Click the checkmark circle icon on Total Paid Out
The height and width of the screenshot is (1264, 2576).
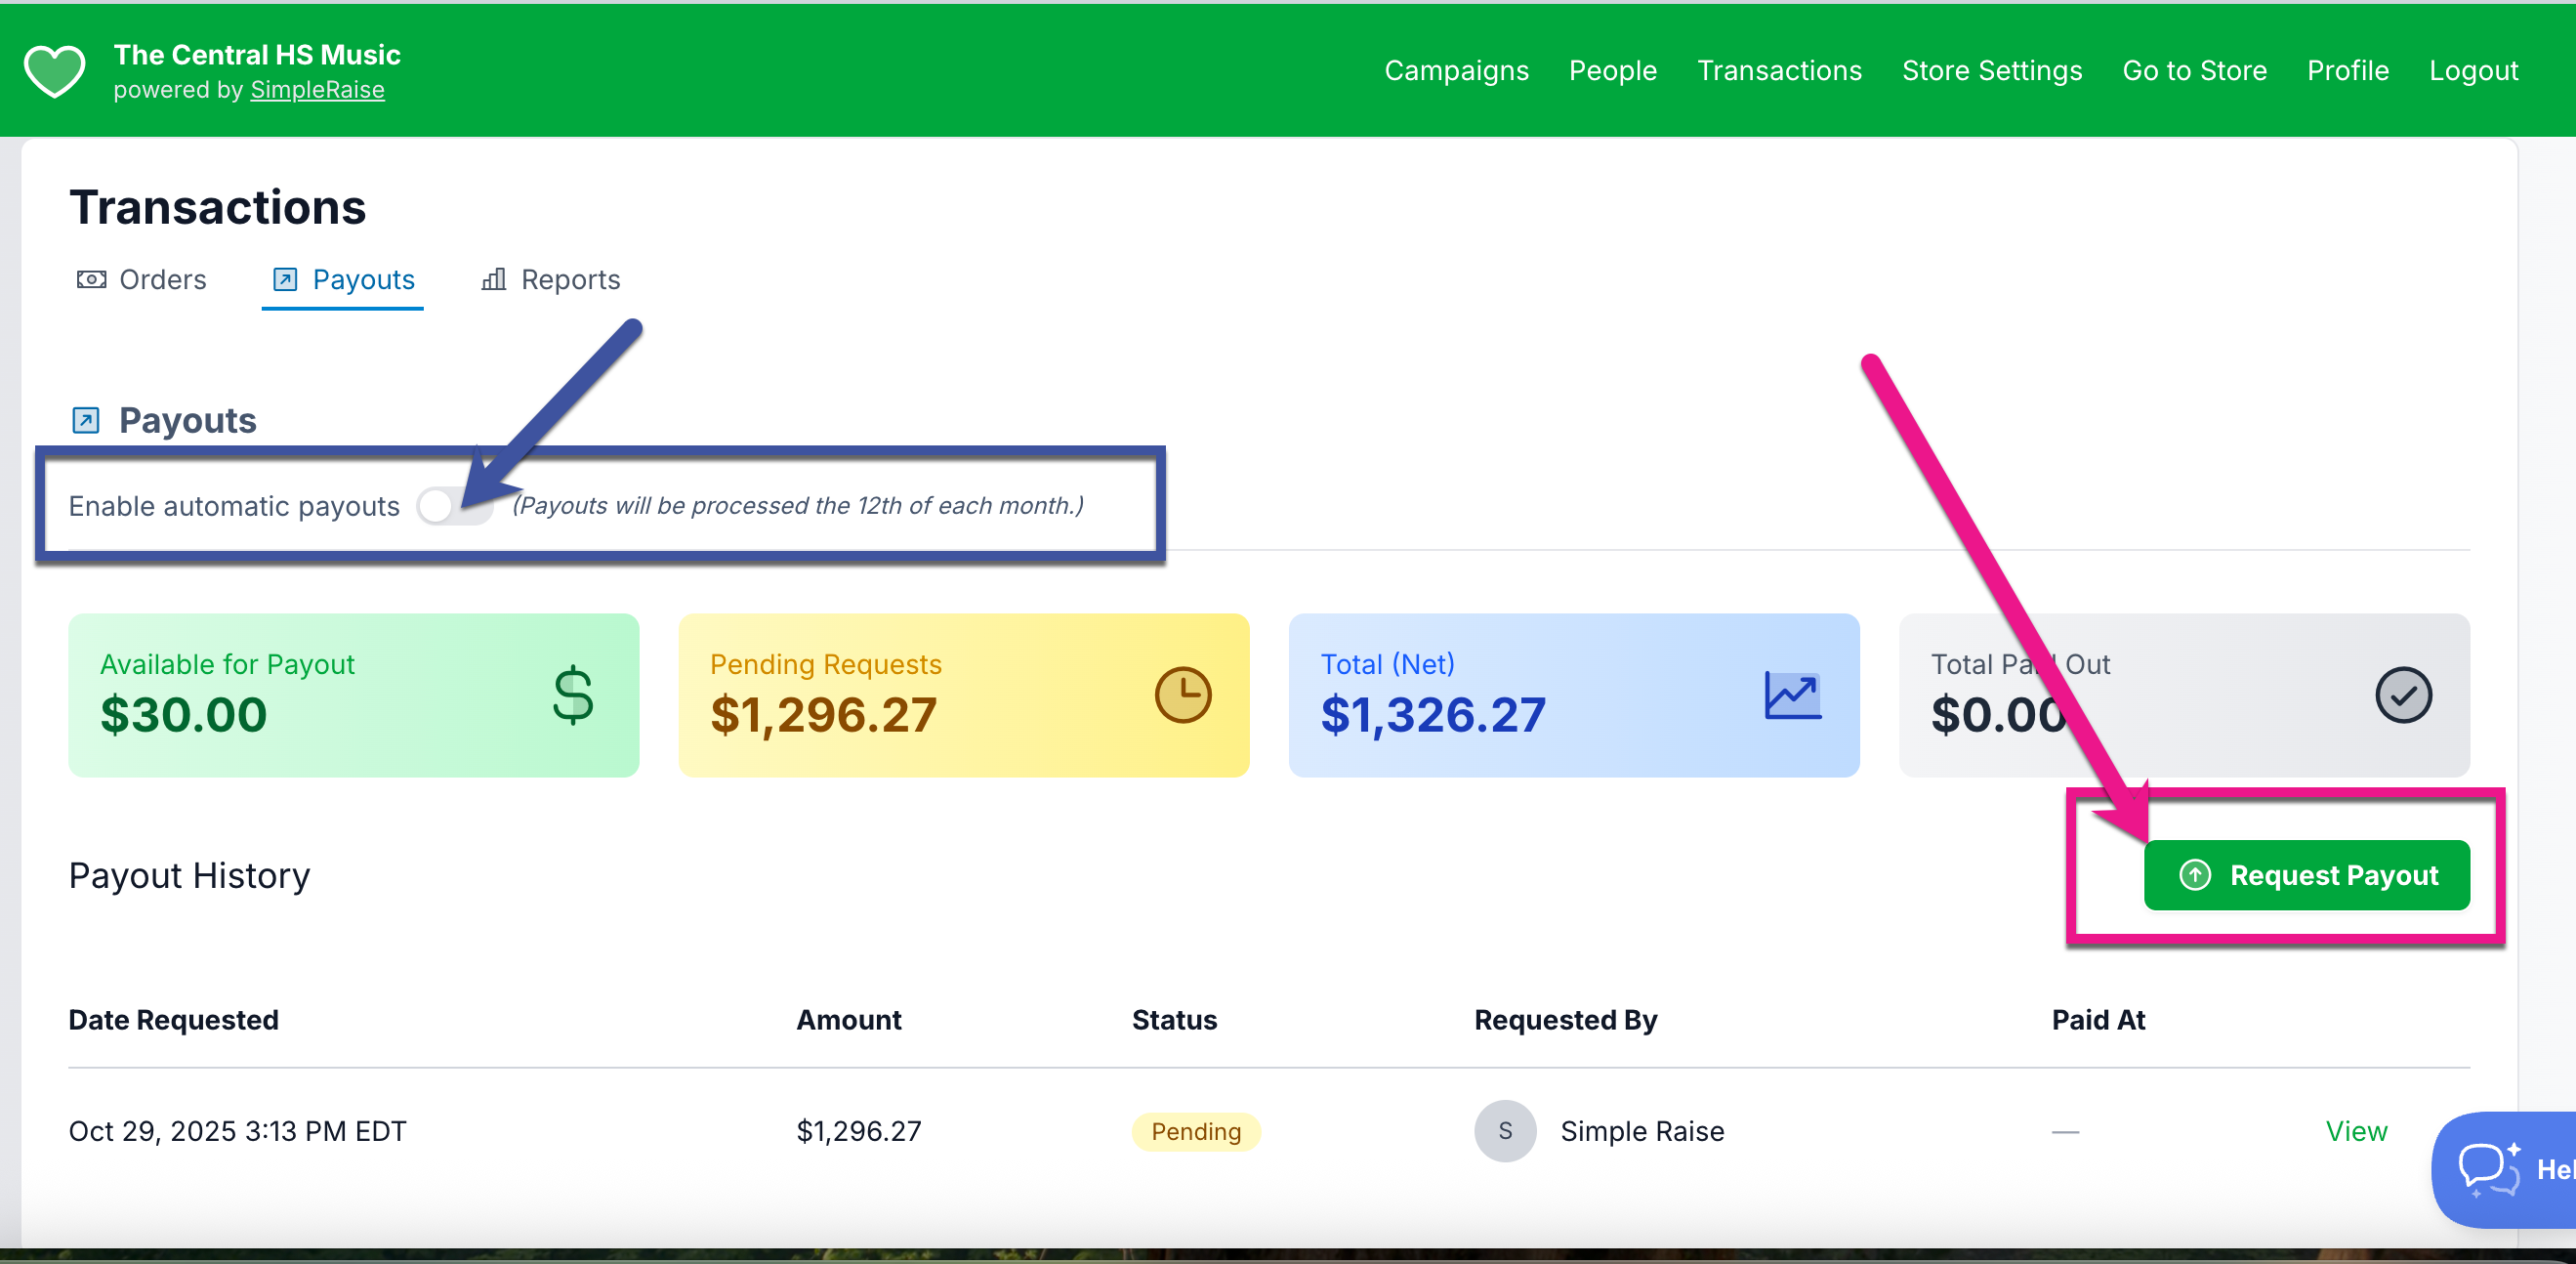click(x=2403, y=695)
